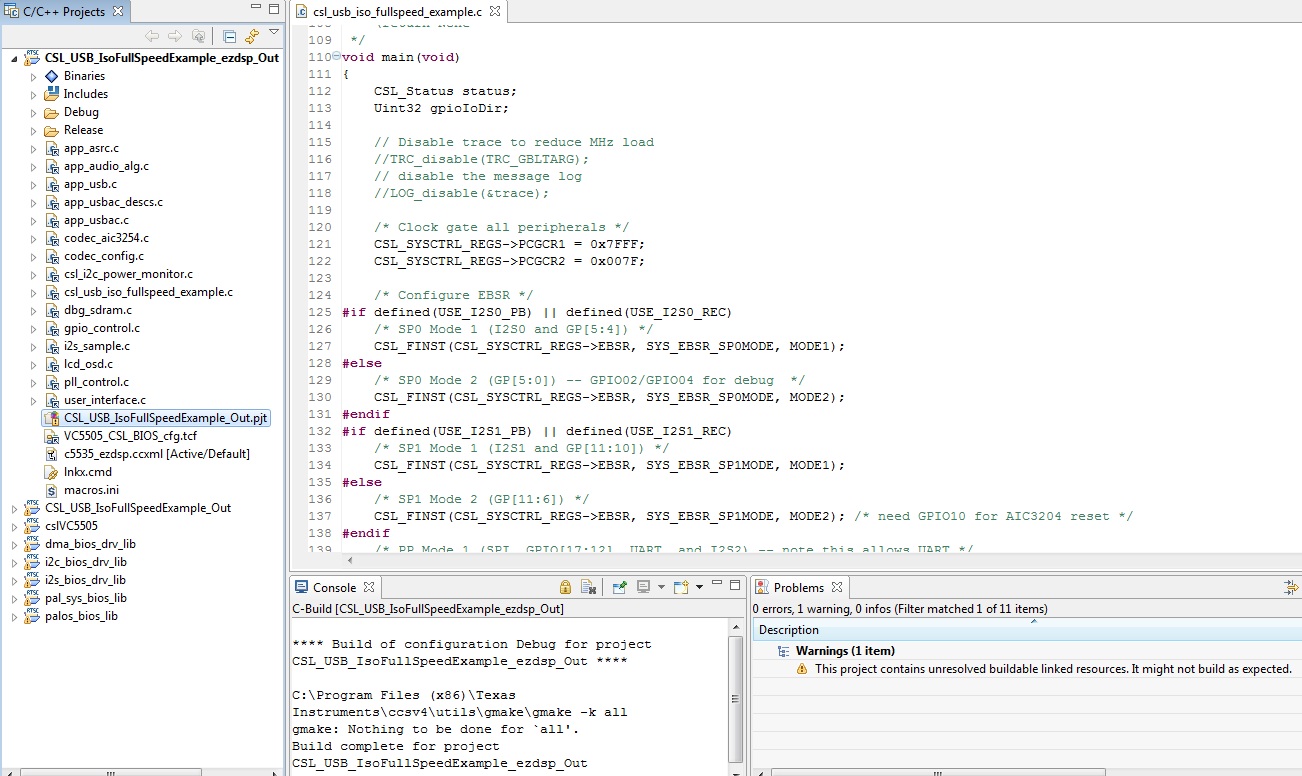Minimize the Console view
The image size is (1302, 776).
pyautogui.click(x=718, y=585)
